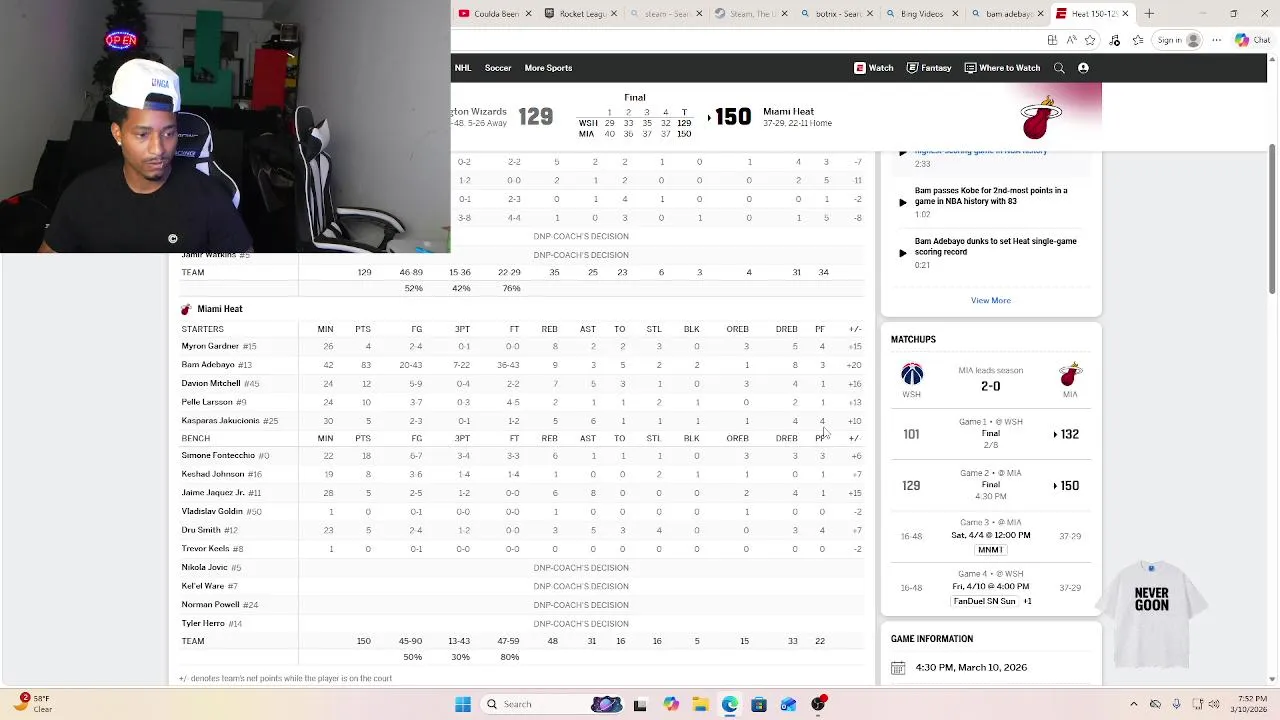Open Miami Heat team header link
Screen dimensions: 1280x720
pyautogui.click(x=220, y=309)
